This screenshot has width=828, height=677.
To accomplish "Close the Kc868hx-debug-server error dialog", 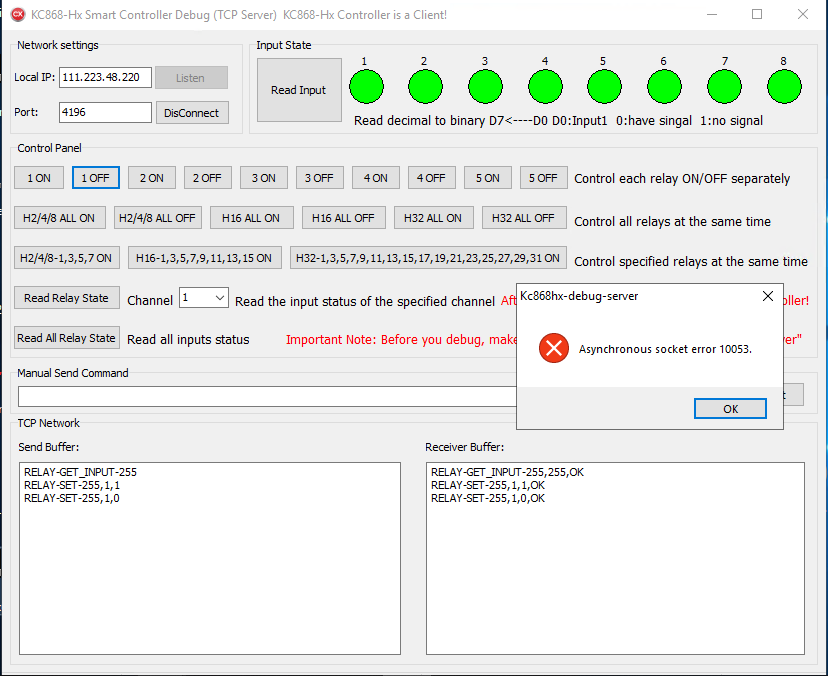I will pyautogui.click(x=768, y=296).
